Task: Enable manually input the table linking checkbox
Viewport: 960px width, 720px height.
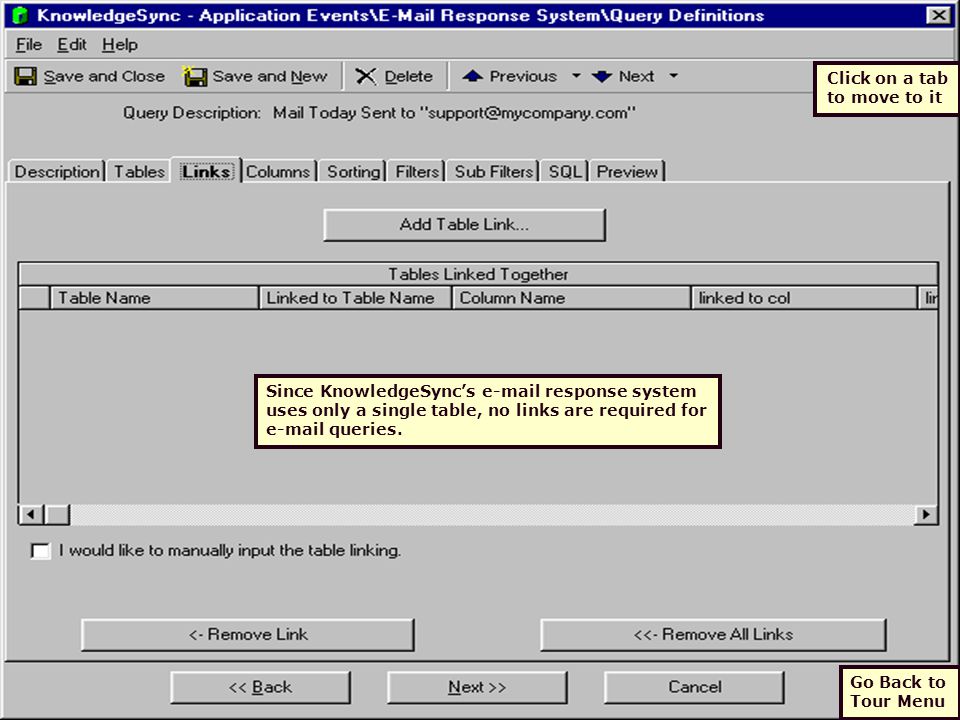Action: tap(40, 551)
